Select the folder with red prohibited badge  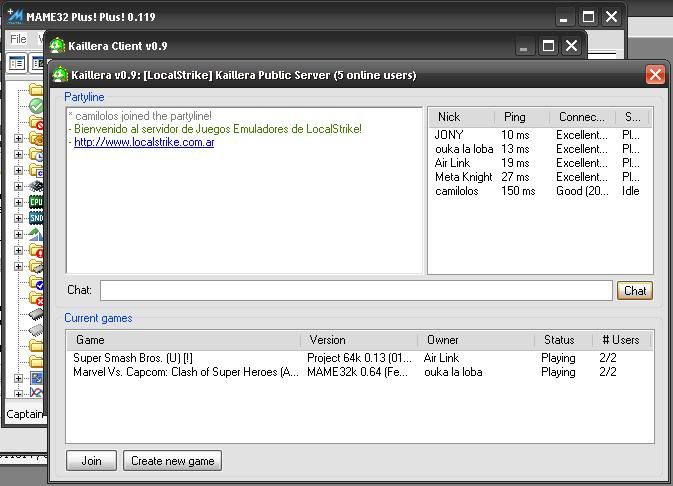coord(36,122)
